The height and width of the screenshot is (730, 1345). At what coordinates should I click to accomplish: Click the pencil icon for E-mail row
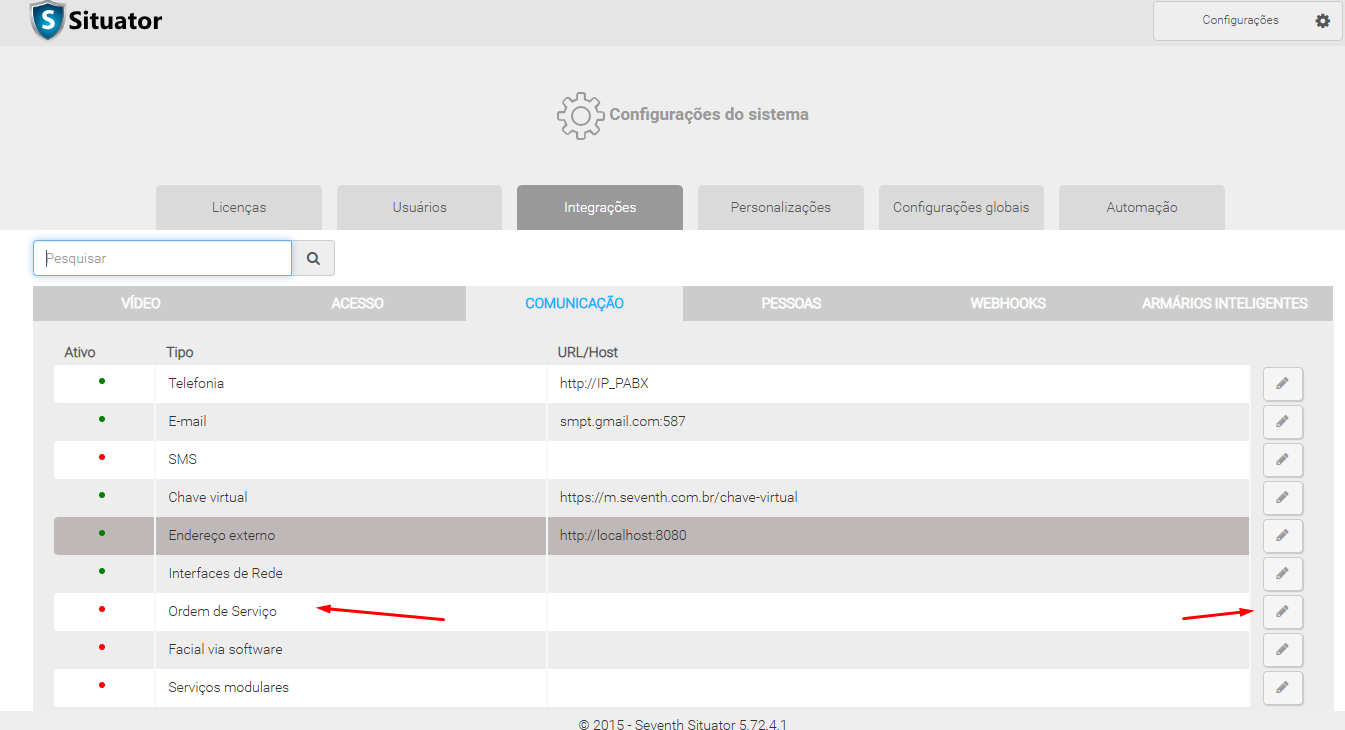[x=1282, y=422]
